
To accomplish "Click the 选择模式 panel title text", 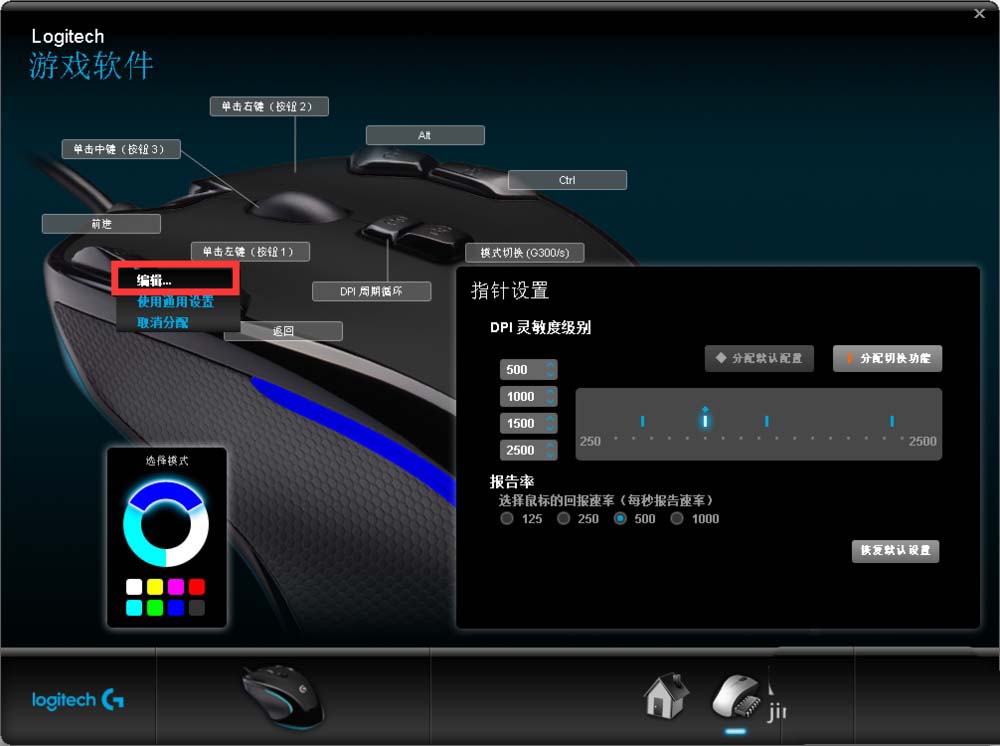I will pos(166,460).
